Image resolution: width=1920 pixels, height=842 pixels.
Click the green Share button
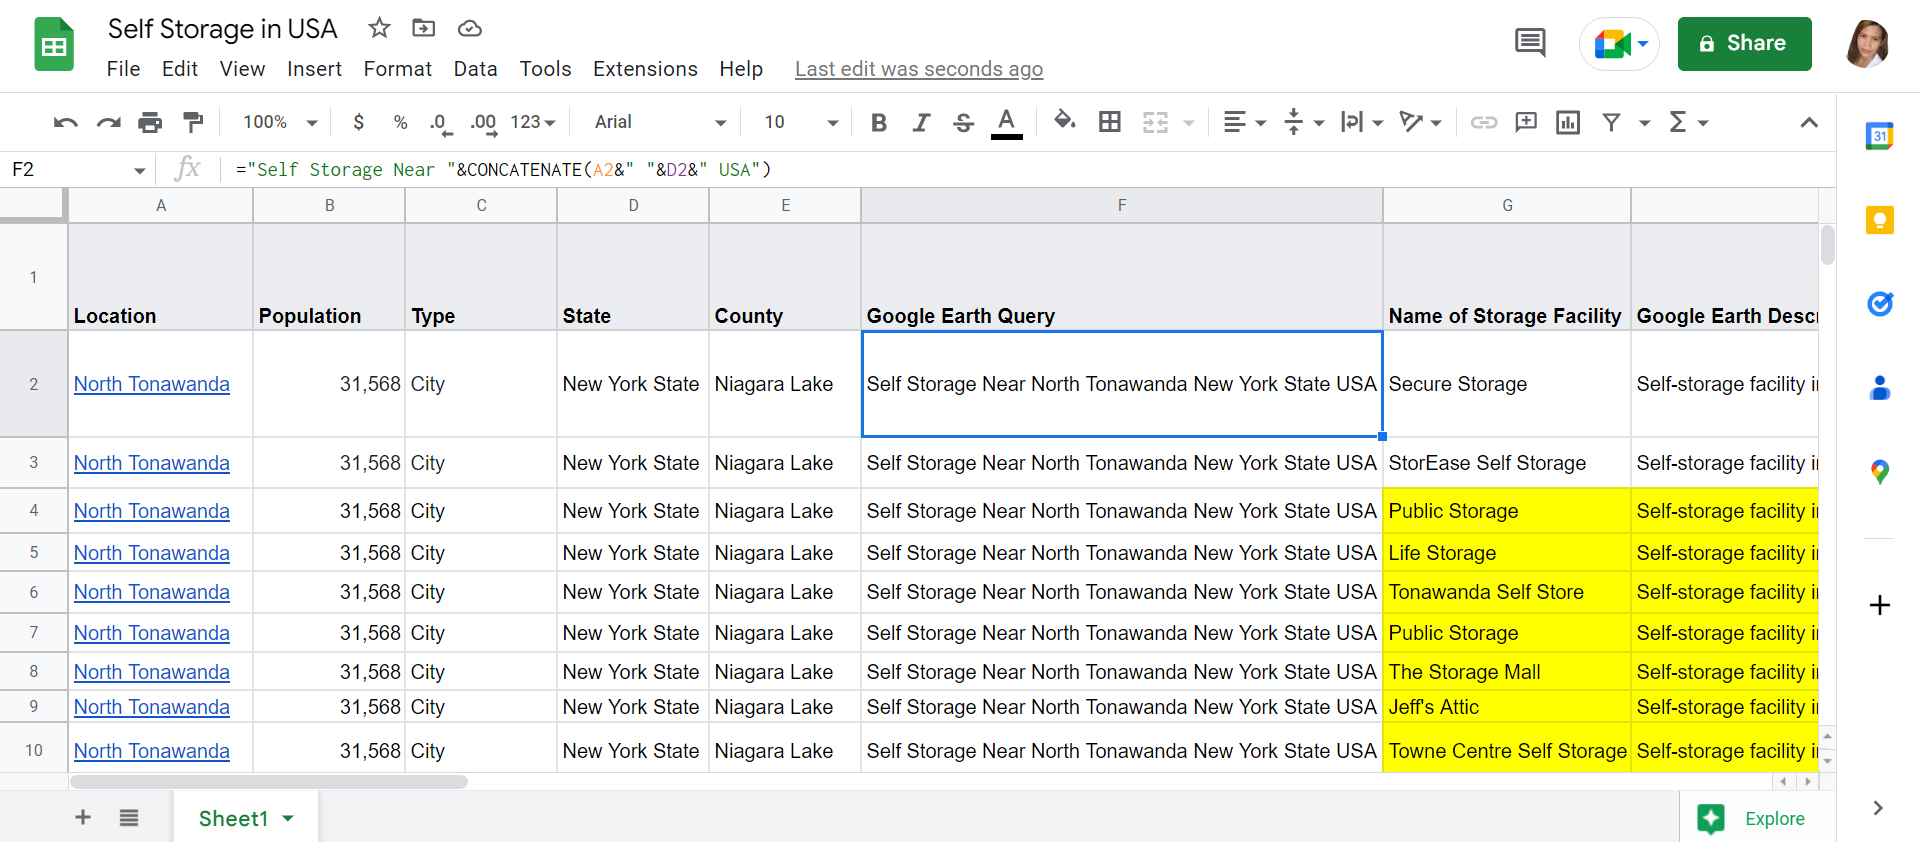(x=1744, y=44)
